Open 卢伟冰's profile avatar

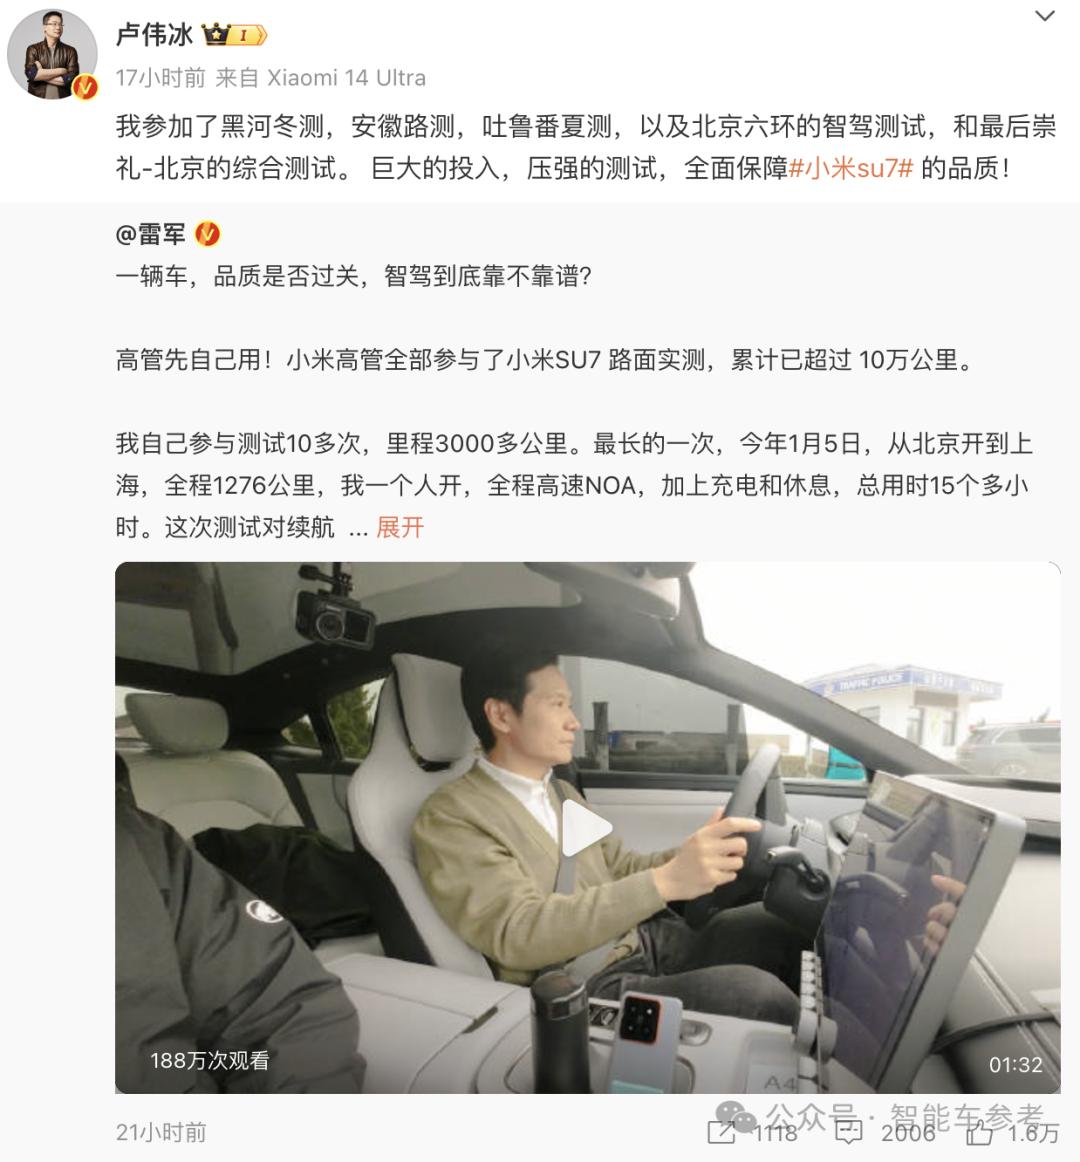(52, 54)
